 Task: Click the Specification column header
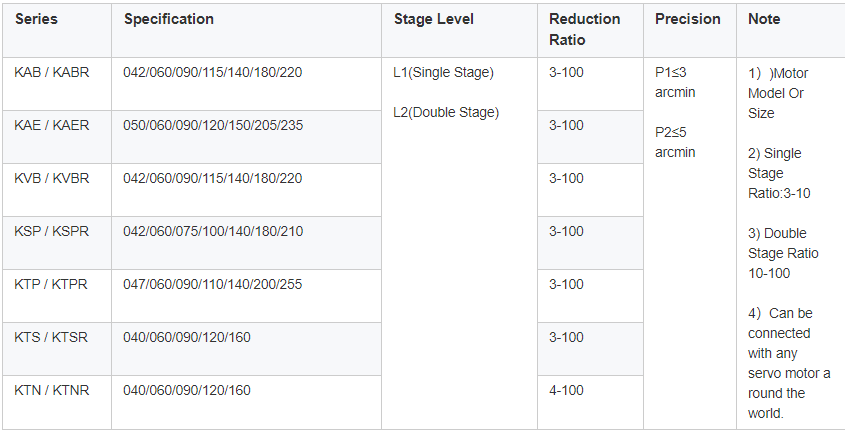pyautogui.click(x=169, y=19)
